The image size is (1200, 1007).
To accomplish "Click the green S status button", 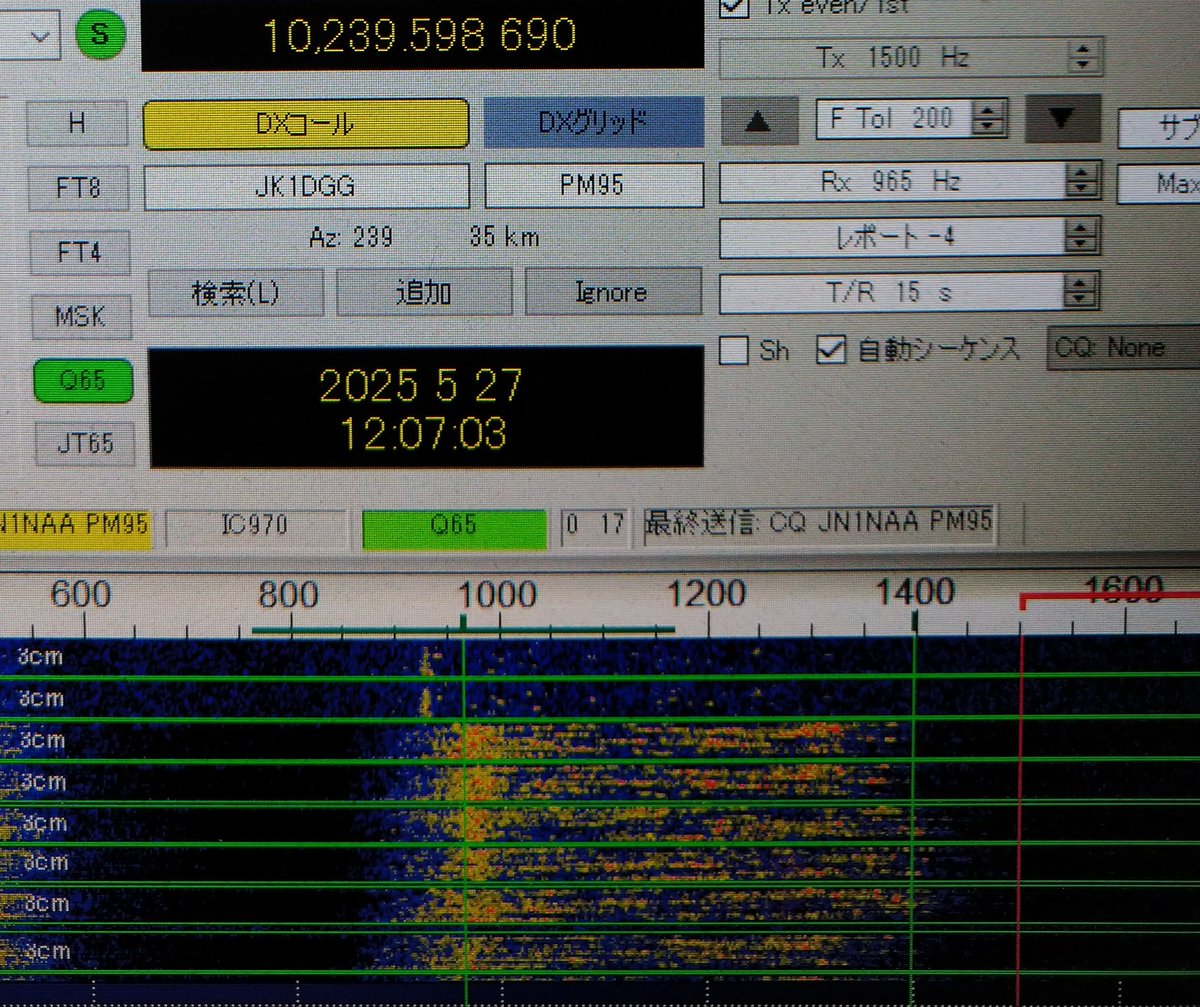I will pyautogui.click(x=101, y=33).
